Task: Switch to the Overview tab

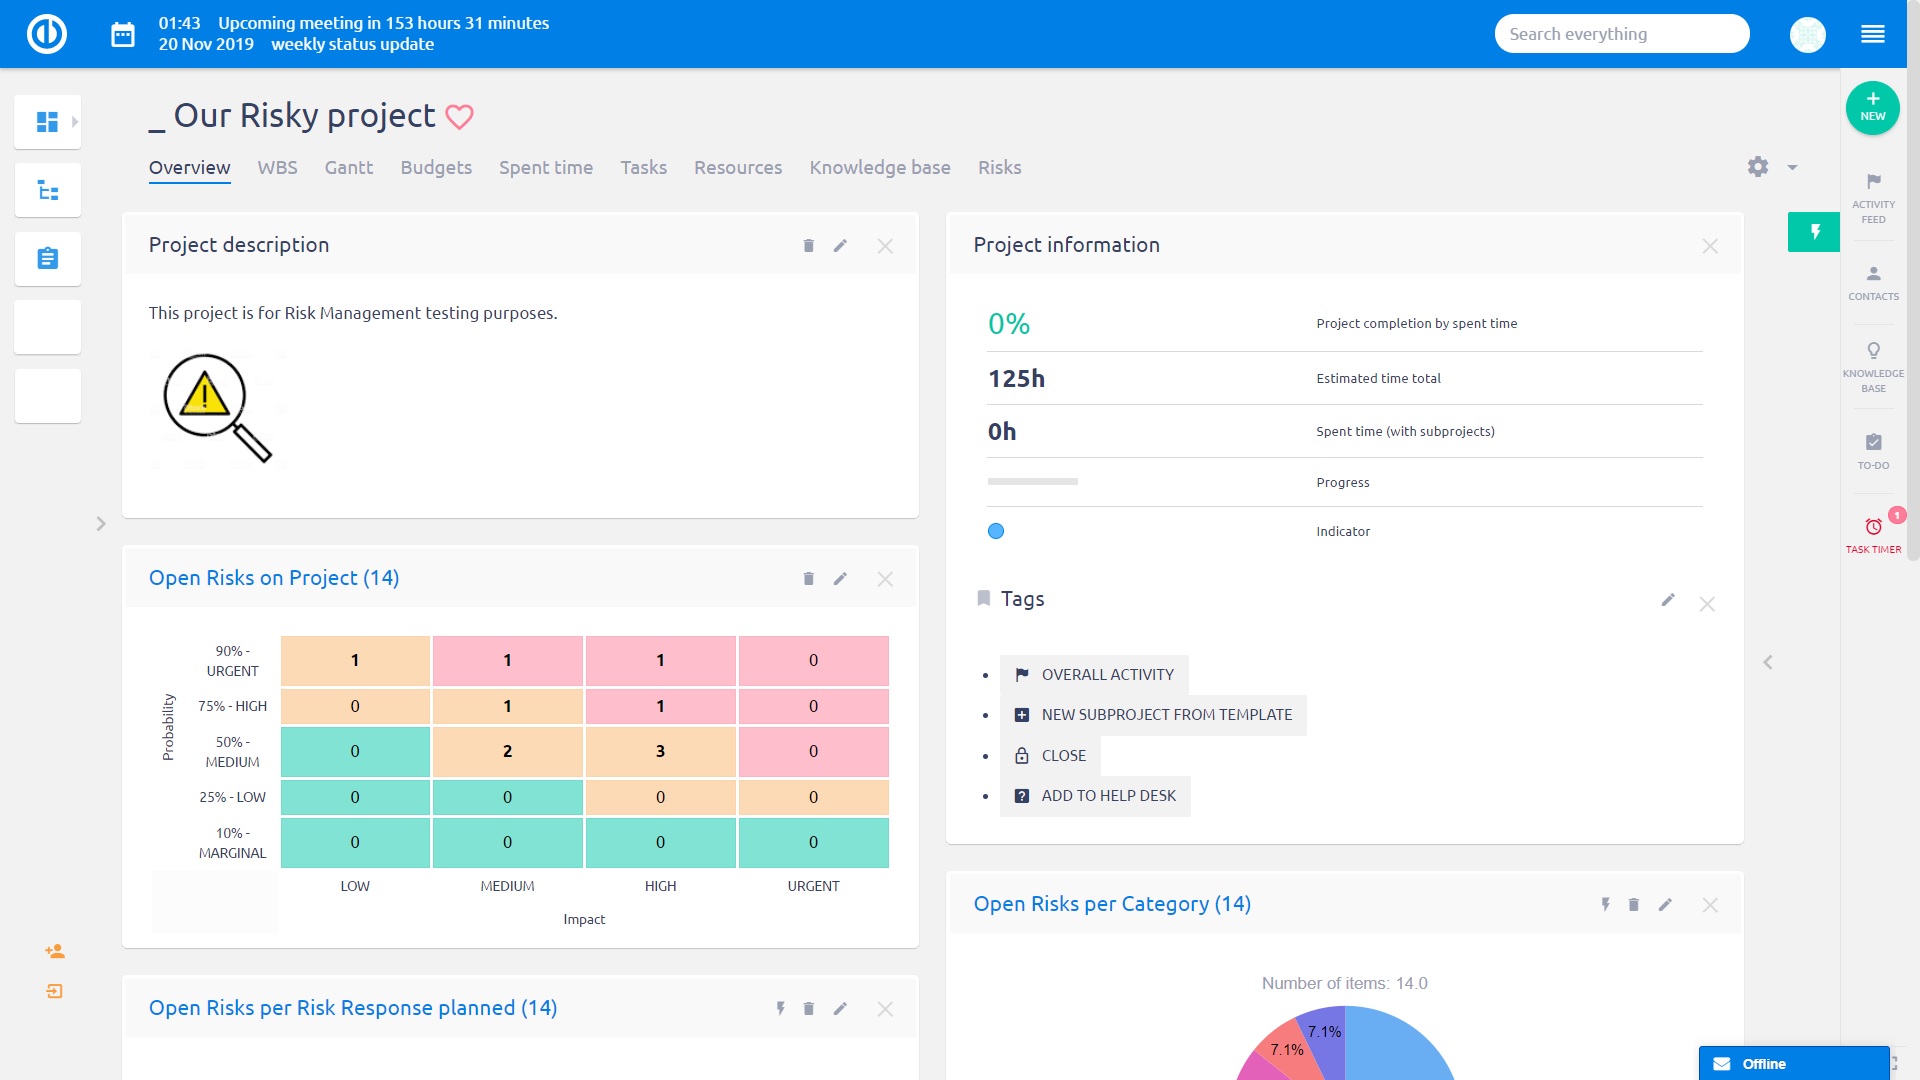Action: [x=189, y=168]
